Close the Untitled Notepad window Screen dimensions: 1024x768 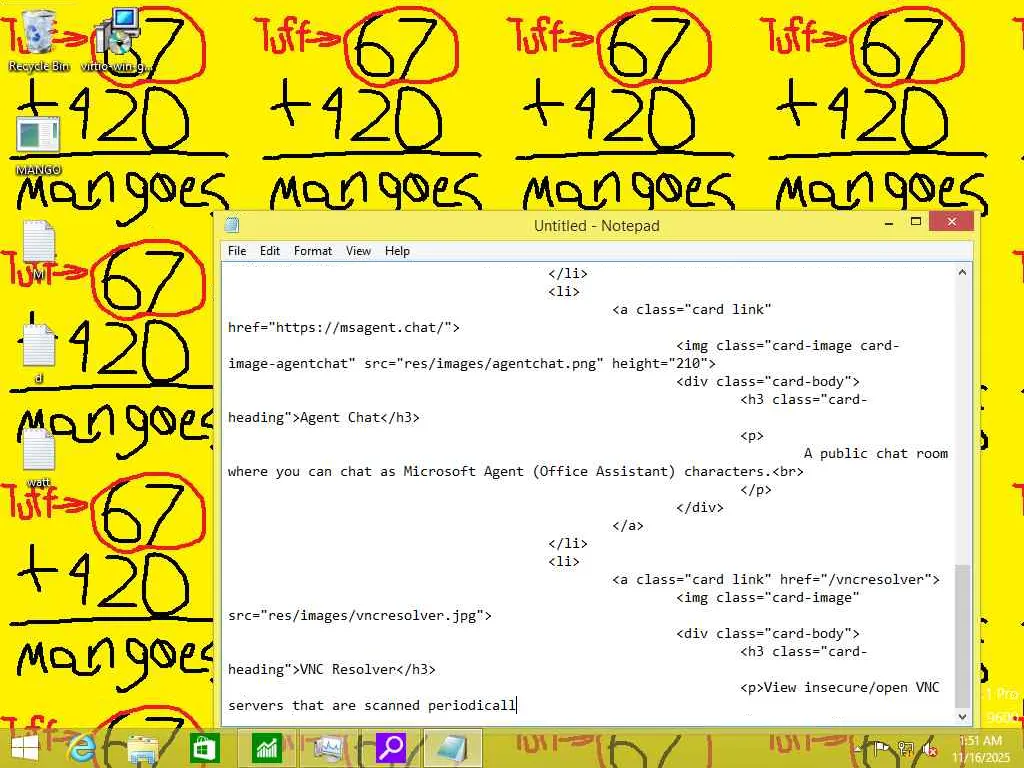pos(952,222)
